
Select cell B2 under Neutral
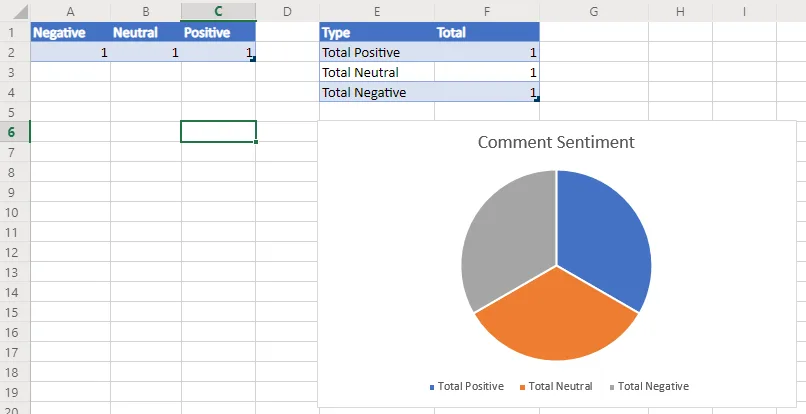click(x=146, y=52)
